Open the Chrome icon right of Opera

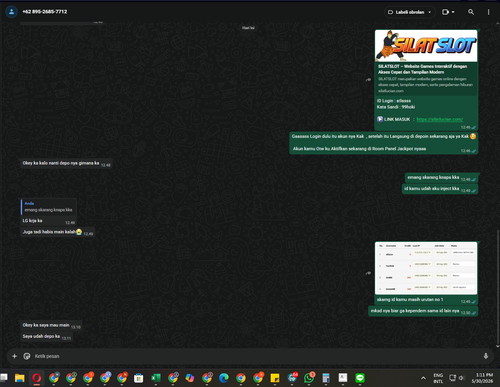coord(54,378)
